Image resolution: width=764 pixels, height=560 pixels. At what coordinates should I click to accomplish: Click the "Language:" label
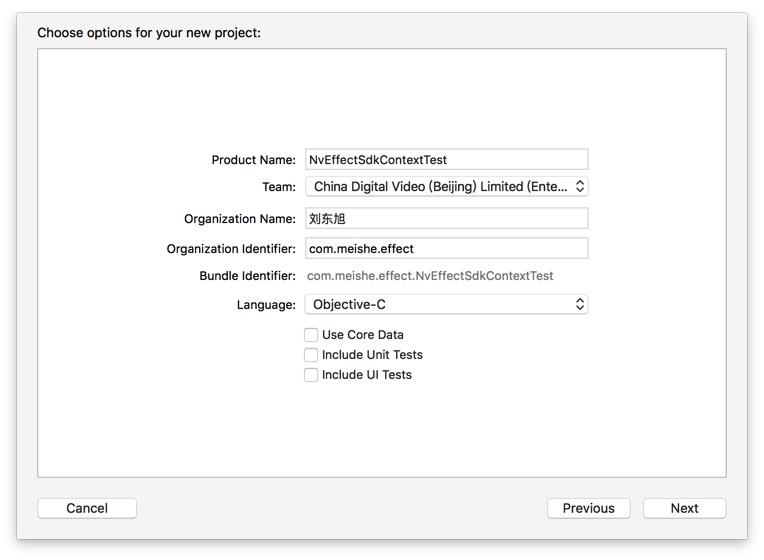[x=266, y=305]
